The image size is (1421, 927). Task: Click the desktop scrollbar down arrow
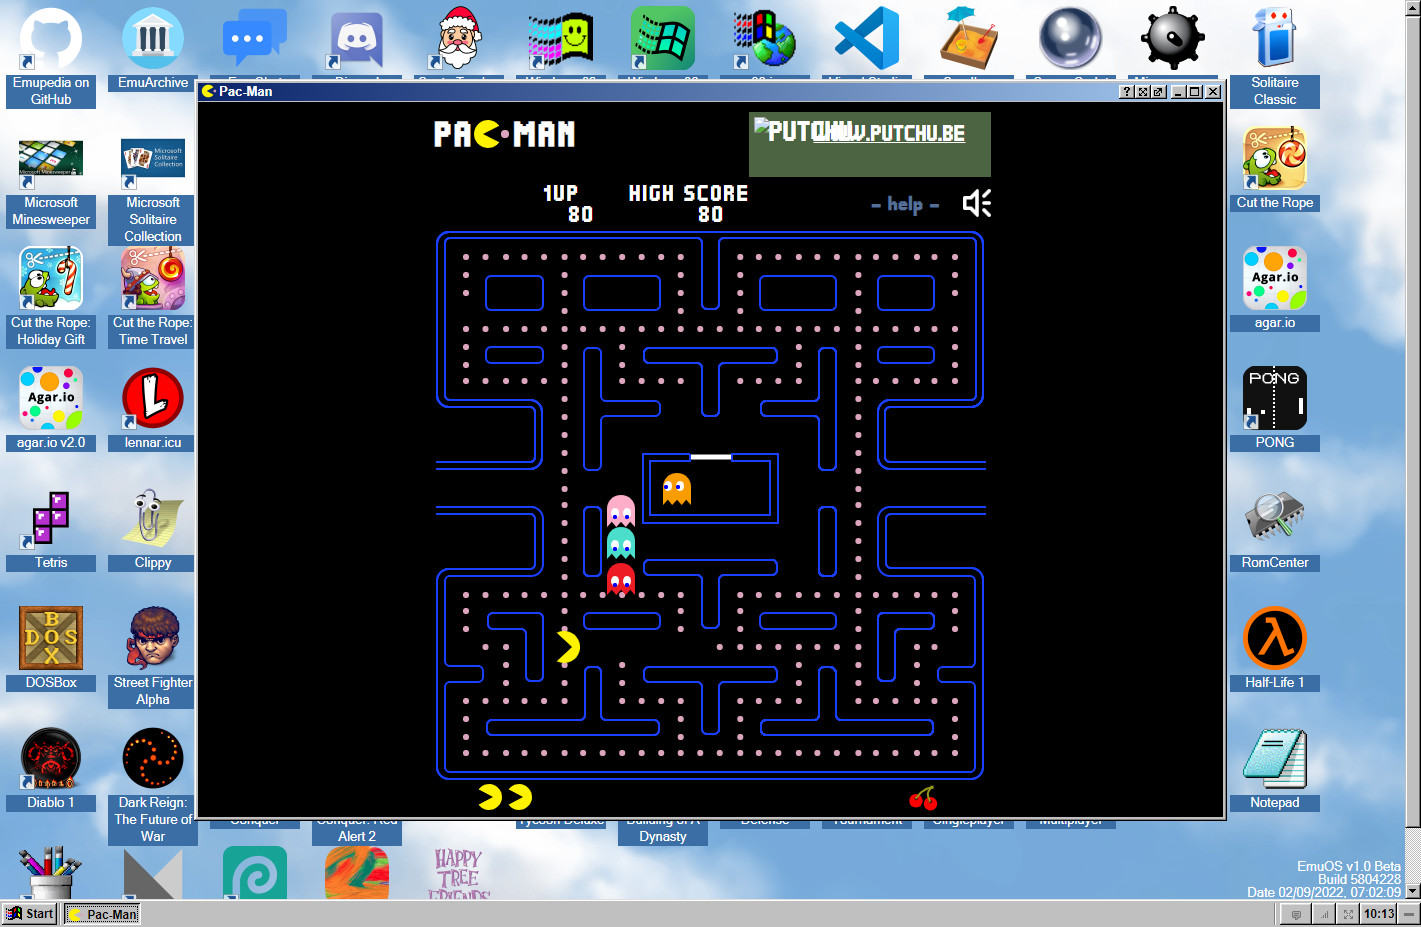point(1413,891)
